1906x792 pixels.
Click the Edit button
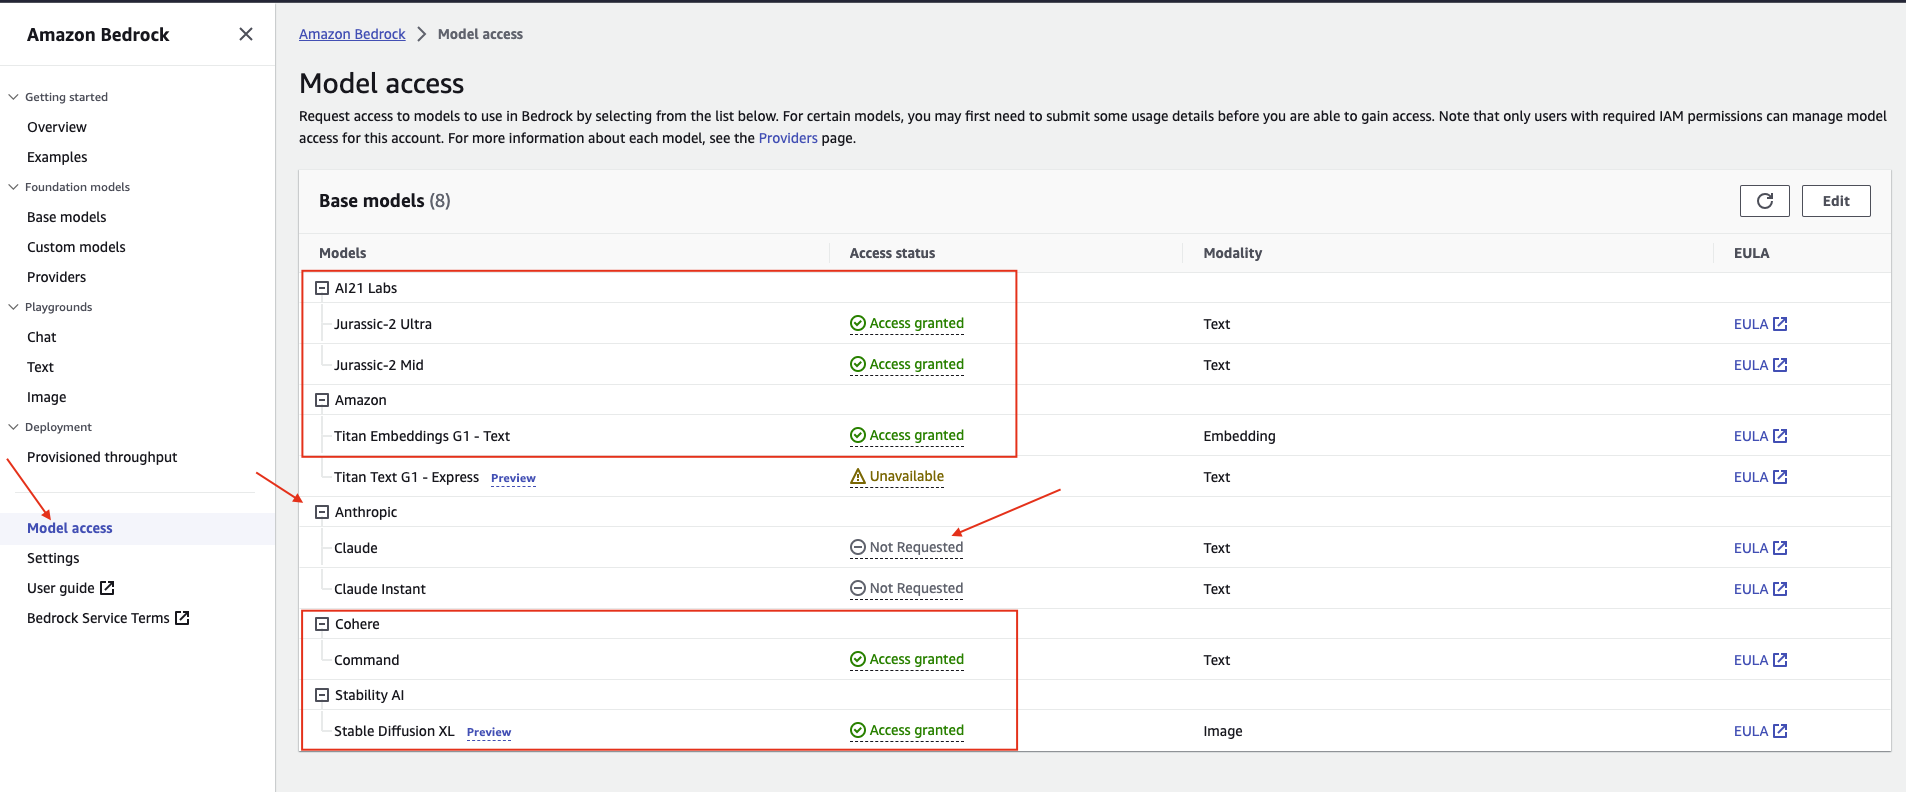[1835, 201]
